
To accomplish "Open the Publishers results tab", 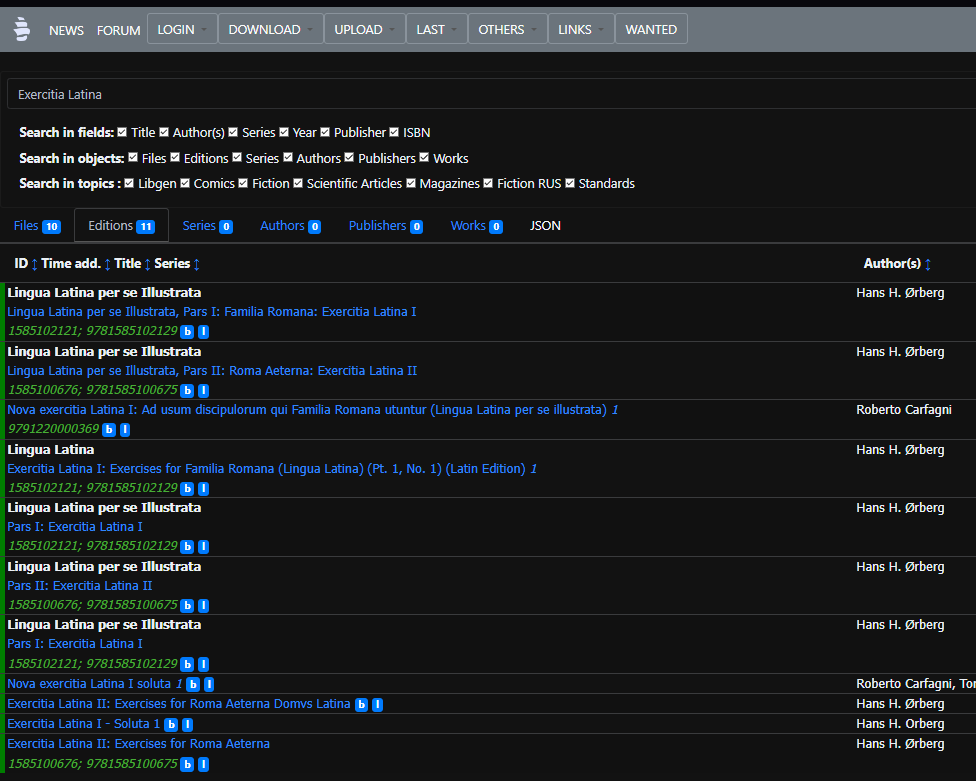I will [386, 226].
